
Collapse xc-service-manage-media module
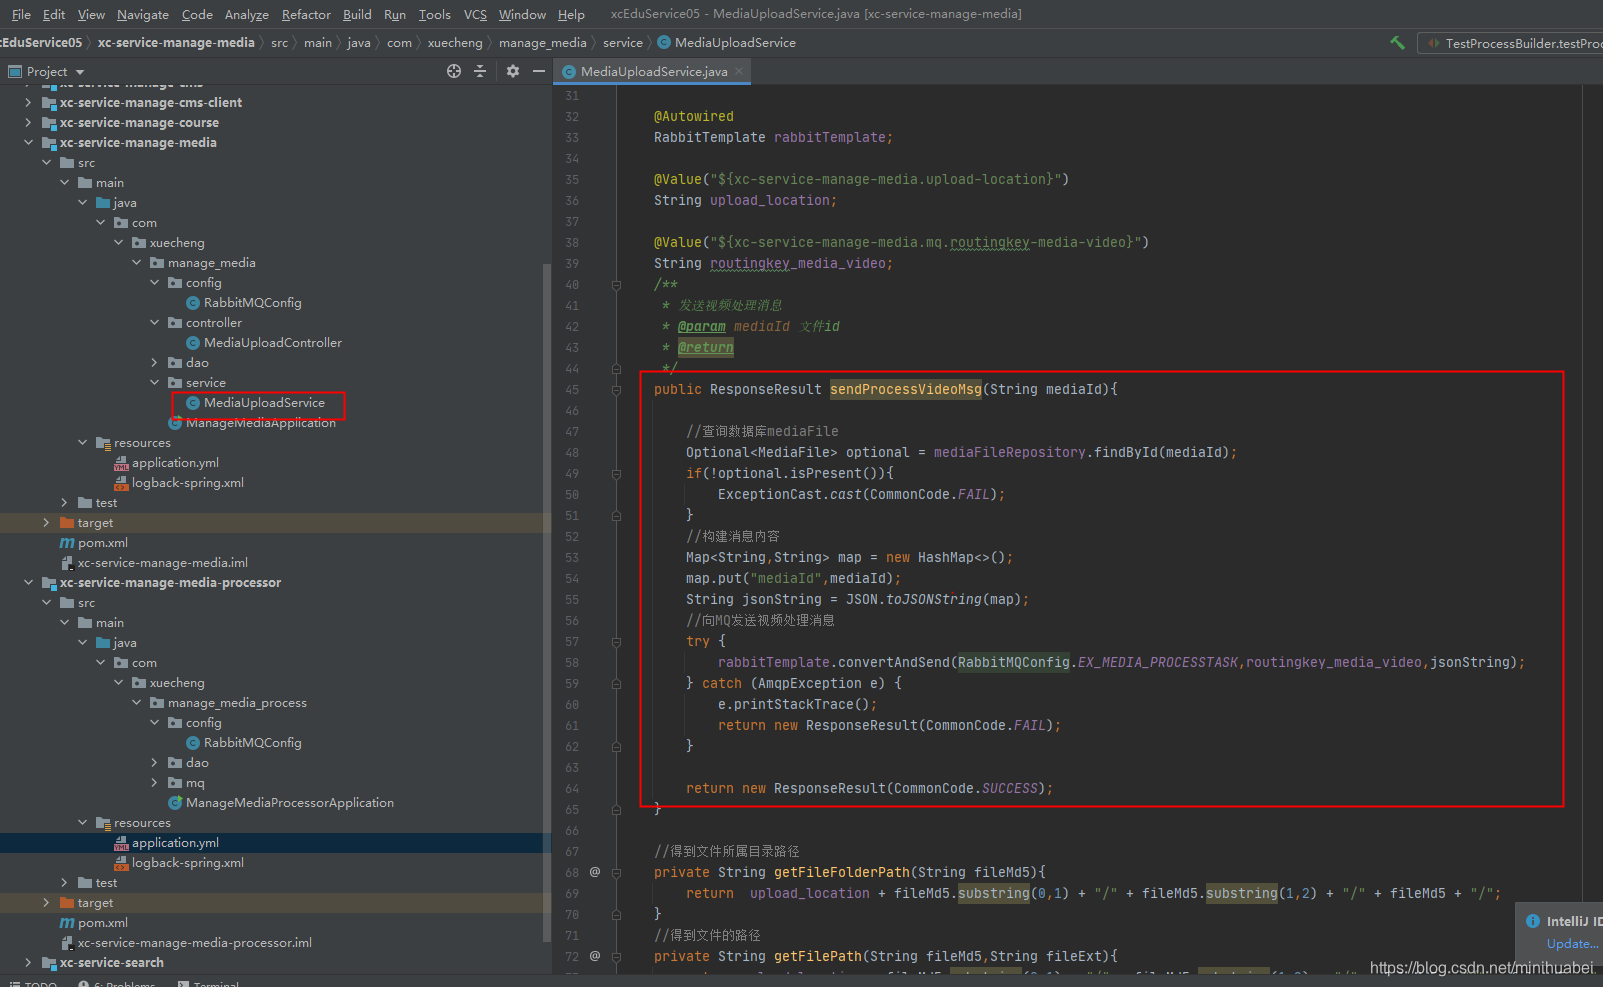tap(28, 143)
